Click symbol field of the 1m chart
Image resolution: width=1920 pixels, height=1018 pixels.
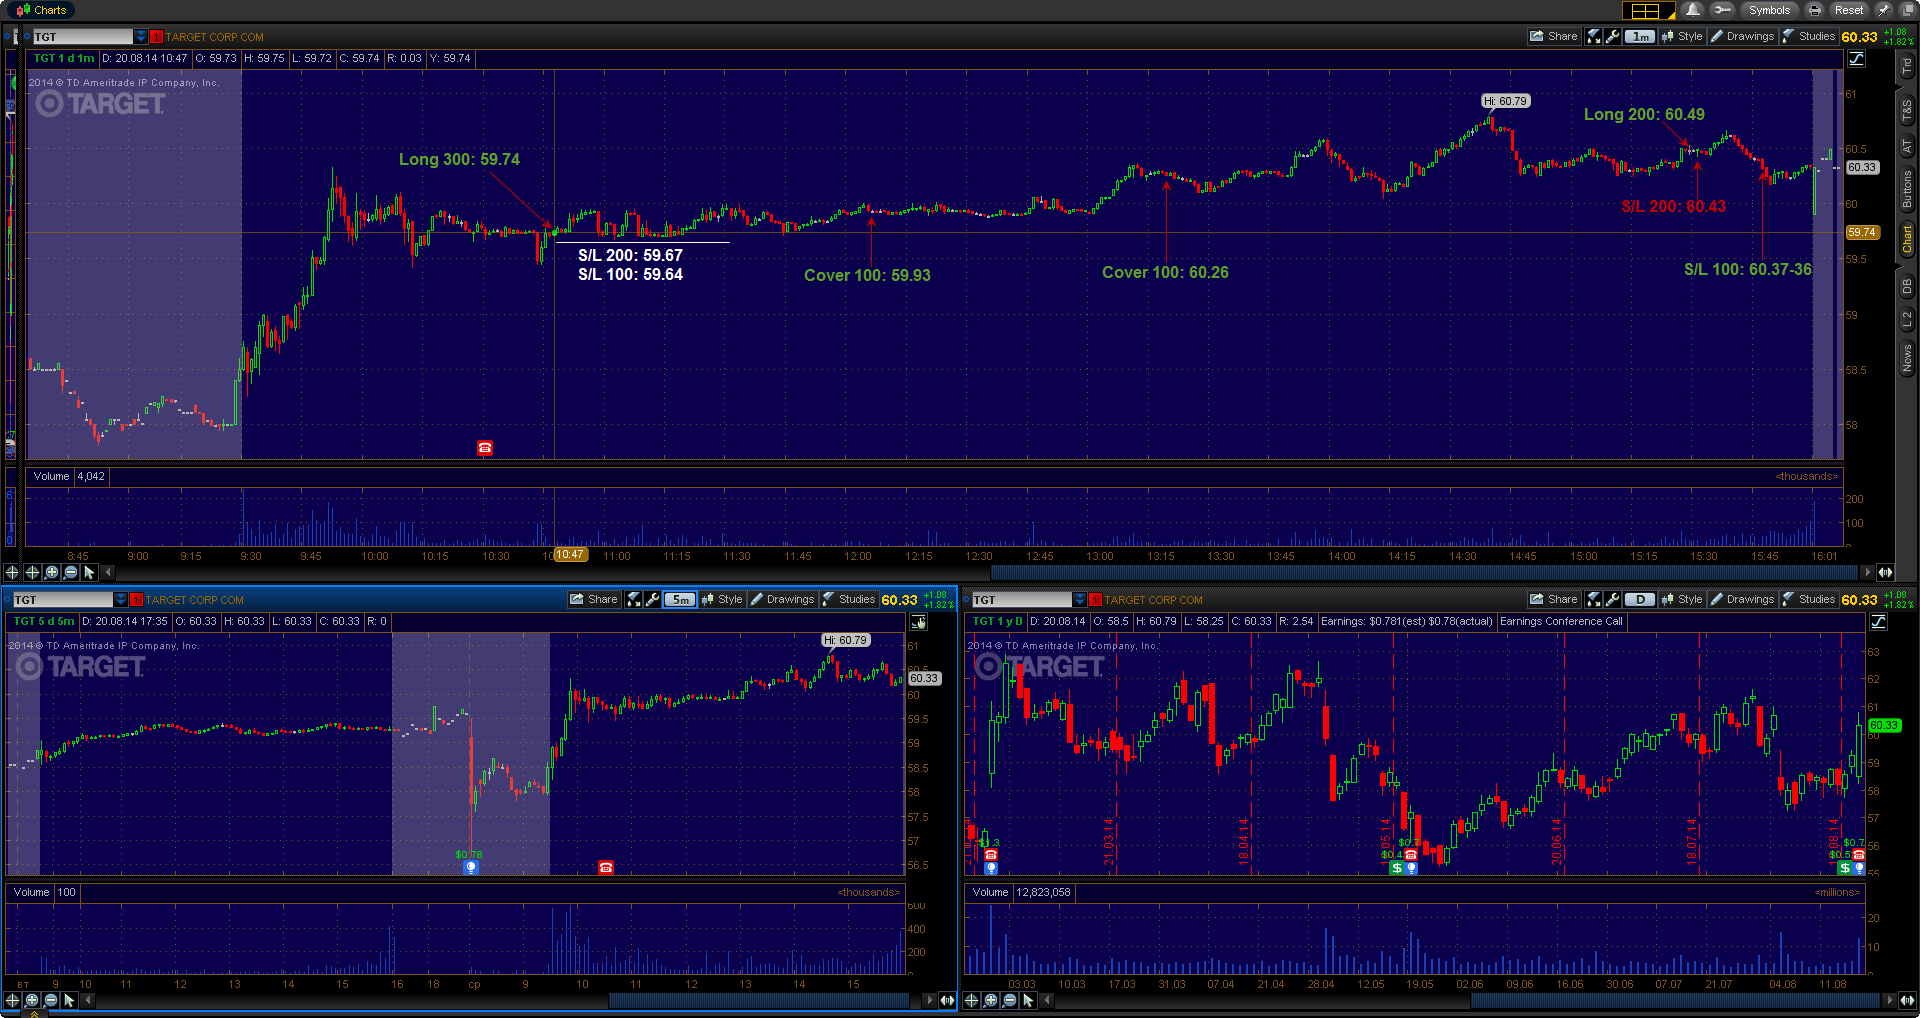tap(83, 37)
